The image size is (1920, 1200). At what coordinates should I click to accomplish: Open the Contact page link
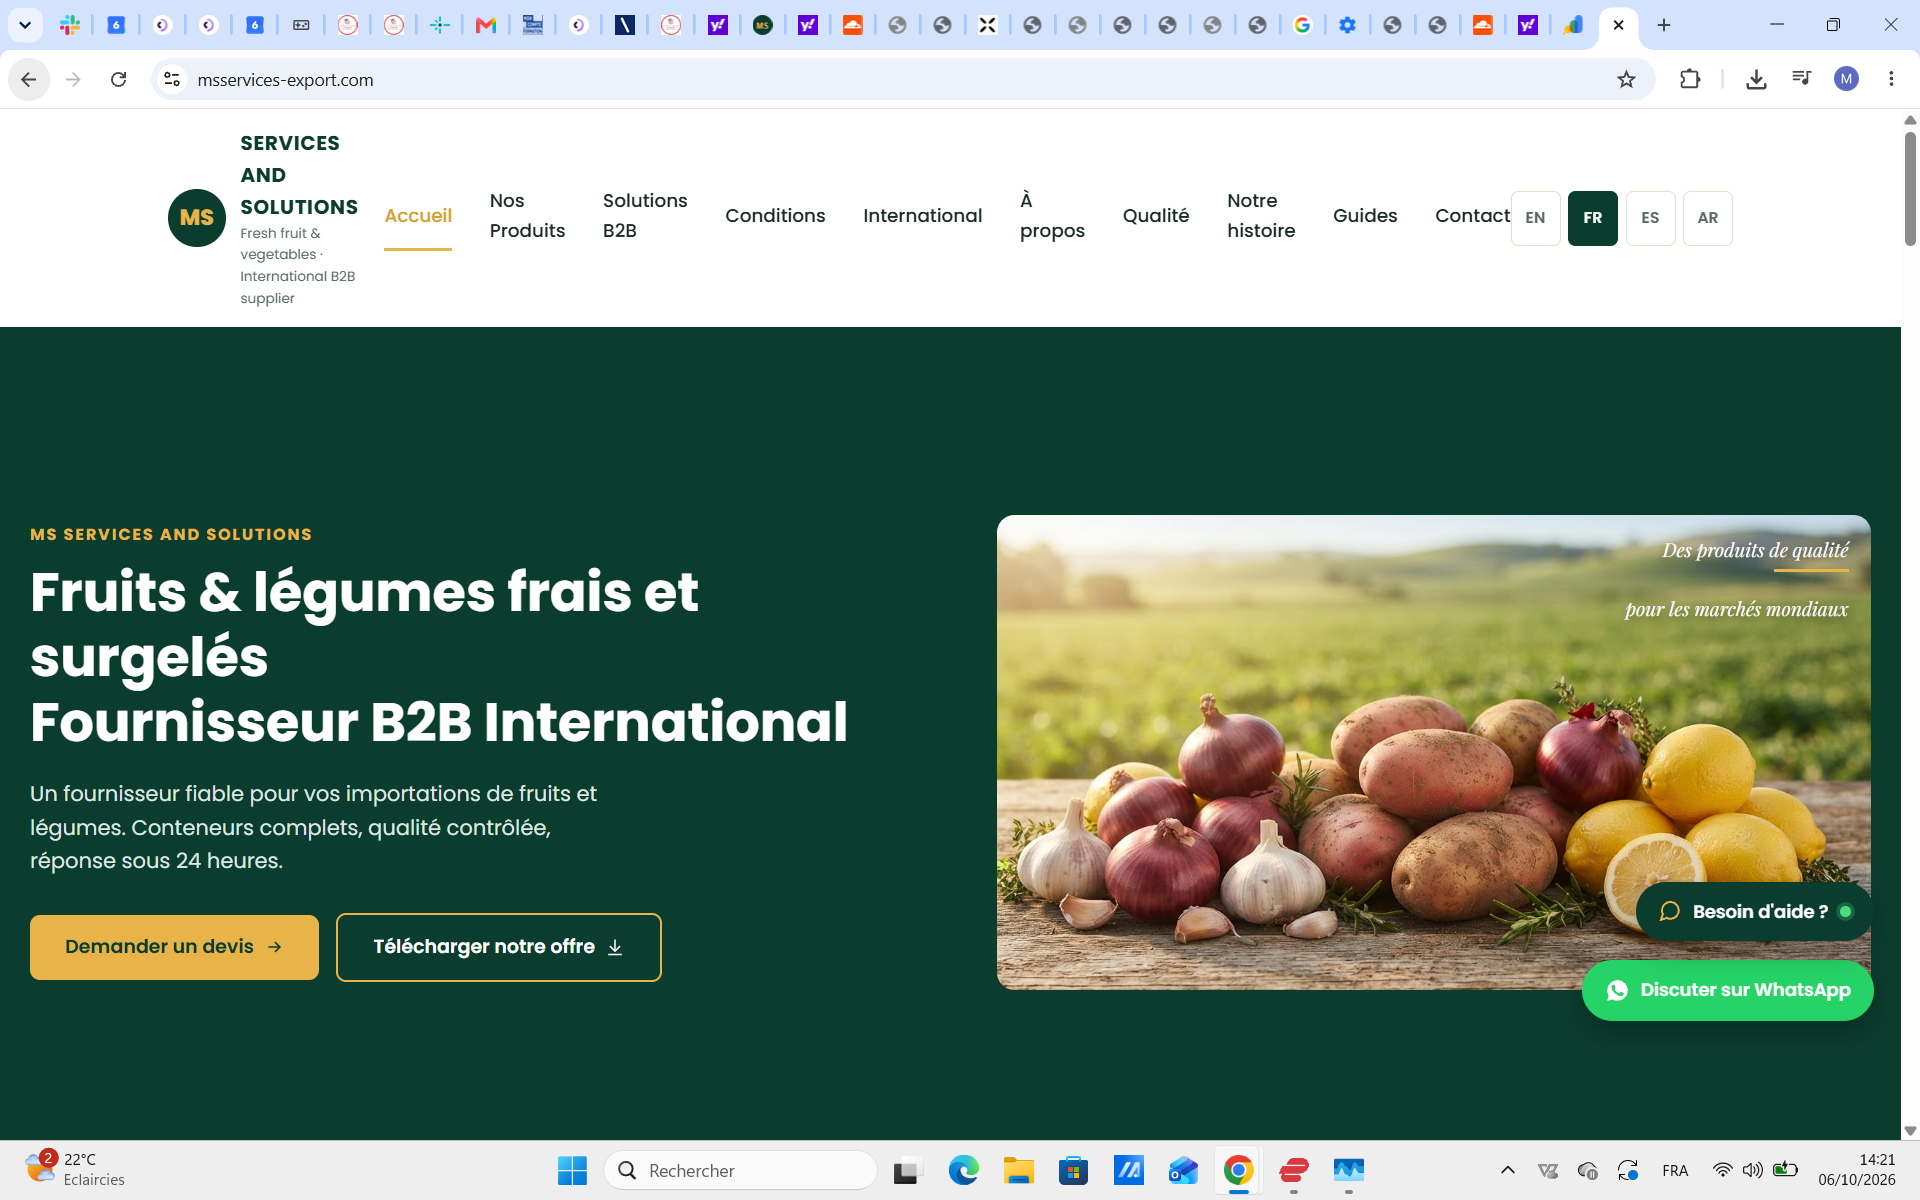click(1472, 216)
